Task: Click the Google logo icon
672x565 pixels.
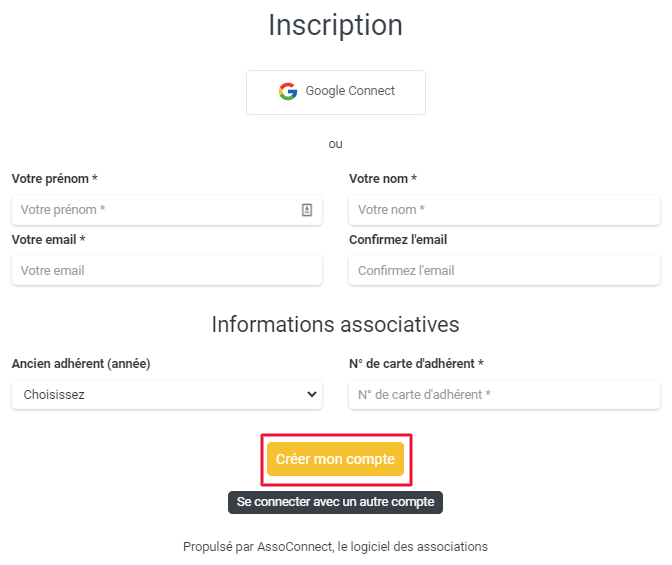Action: pos(288,91)
